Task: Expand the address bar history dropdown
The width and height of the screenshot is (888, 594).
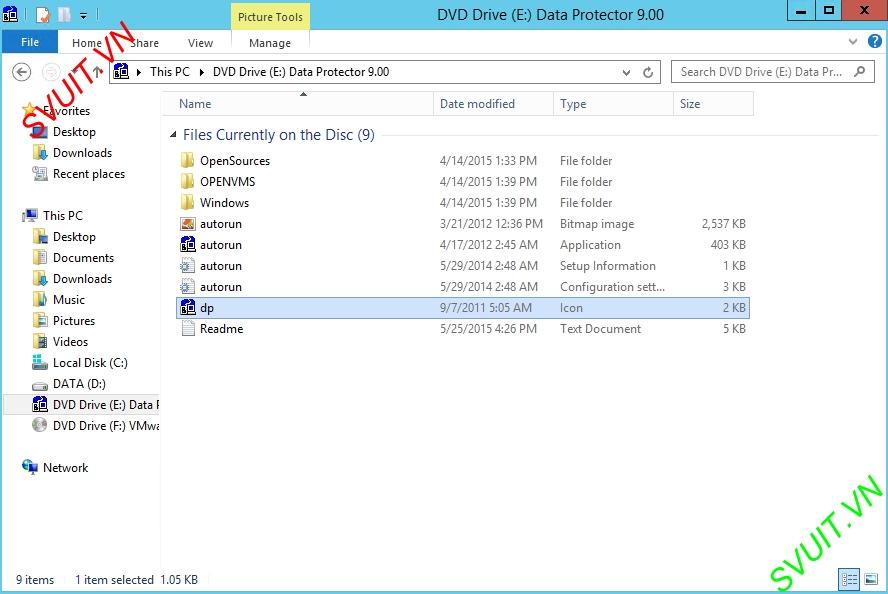Action: [x=626, y=72]
